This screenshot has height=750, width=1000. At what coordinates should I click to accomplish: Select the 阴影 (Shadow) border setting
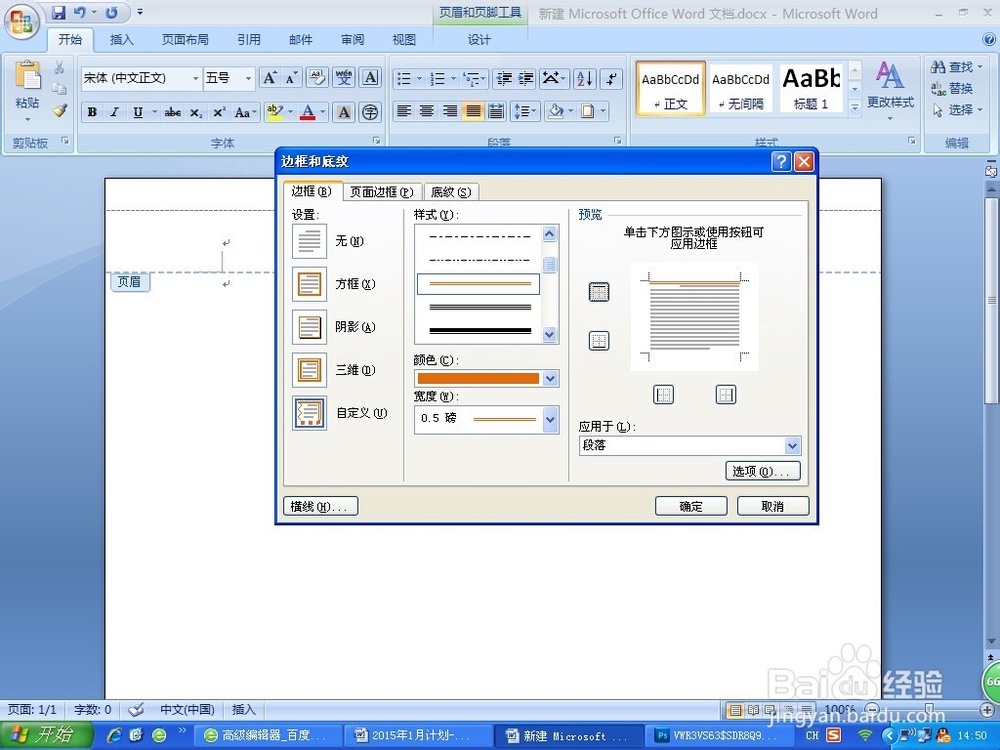[309, 327]
